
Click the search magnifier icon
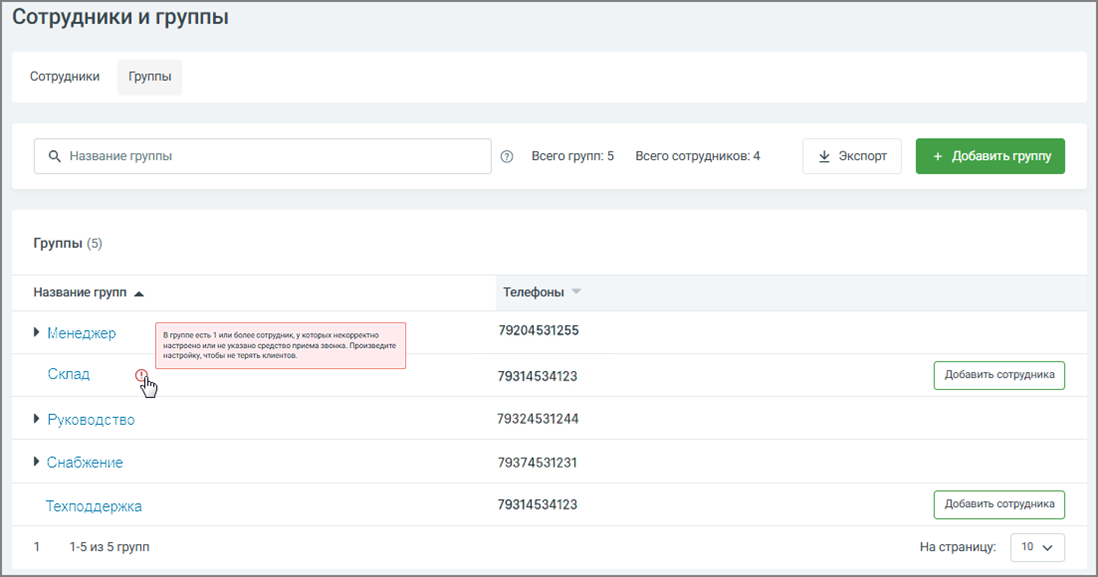pos(54,156)
